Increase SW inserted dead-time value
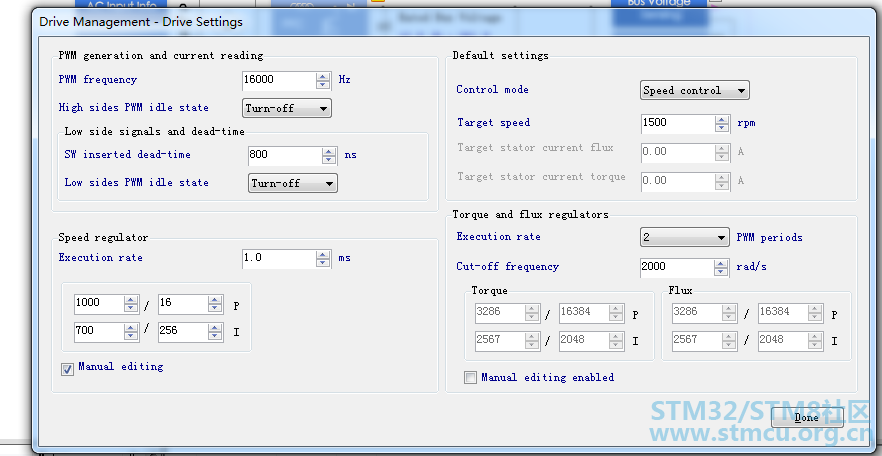 (x=330, y=152)
